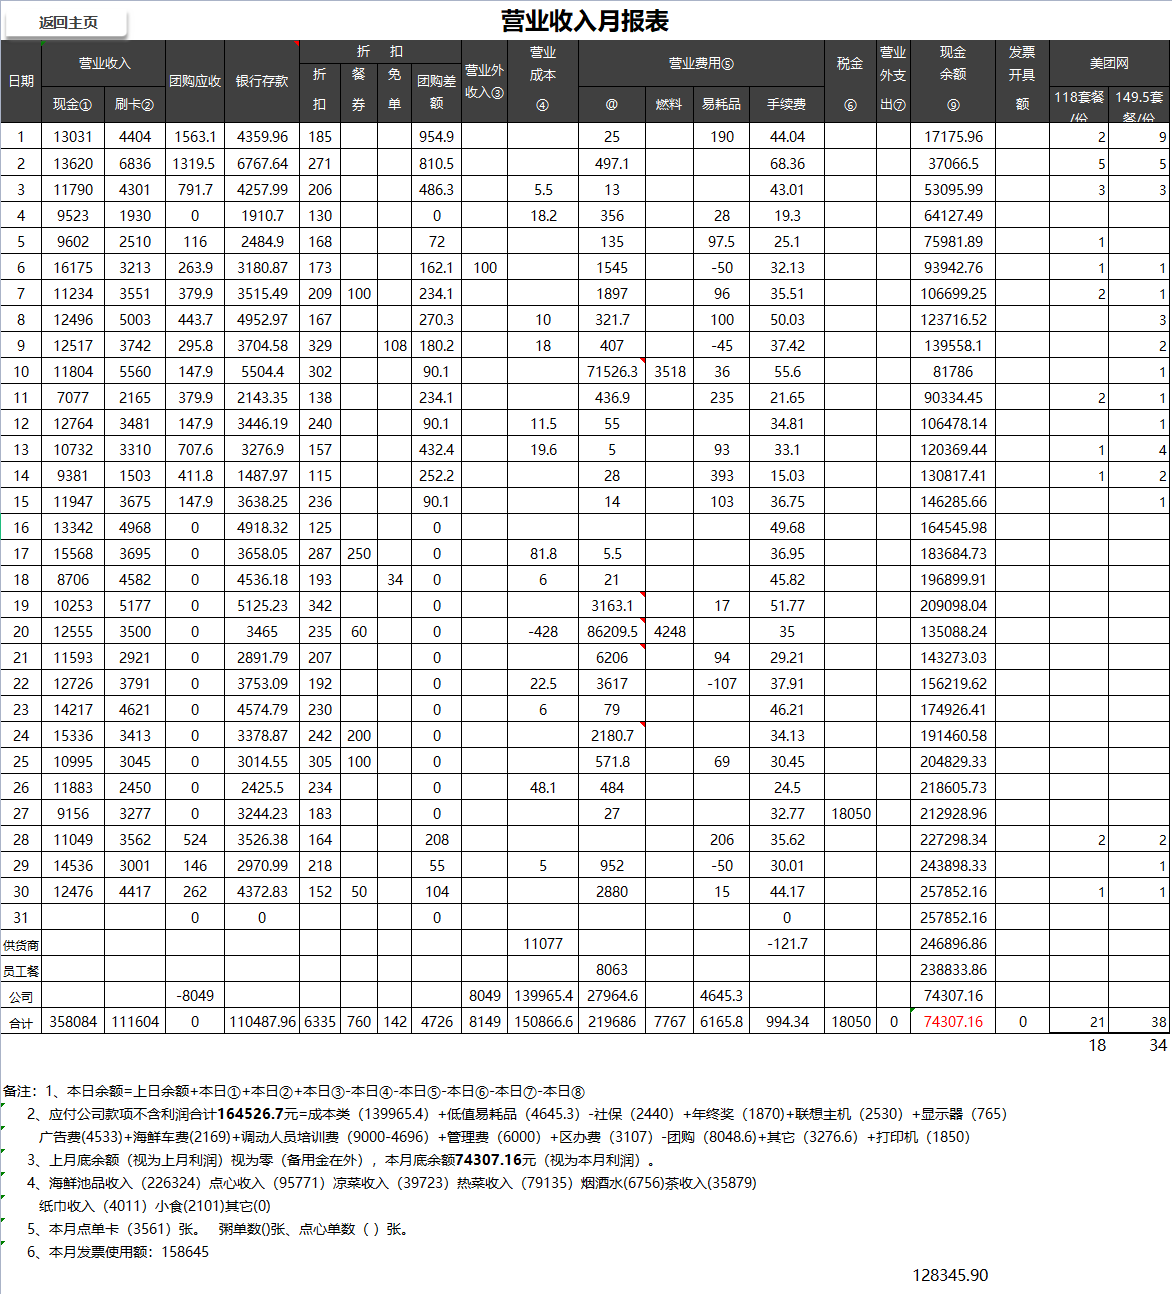Select the 银行存款 column header
The image size is (1172, 1294).
click(262, 81)
